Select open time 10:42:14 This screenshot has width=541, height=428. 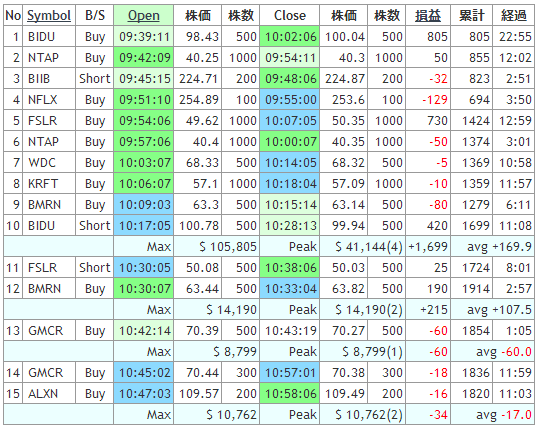pyautogui.click(x=144, y=331)
